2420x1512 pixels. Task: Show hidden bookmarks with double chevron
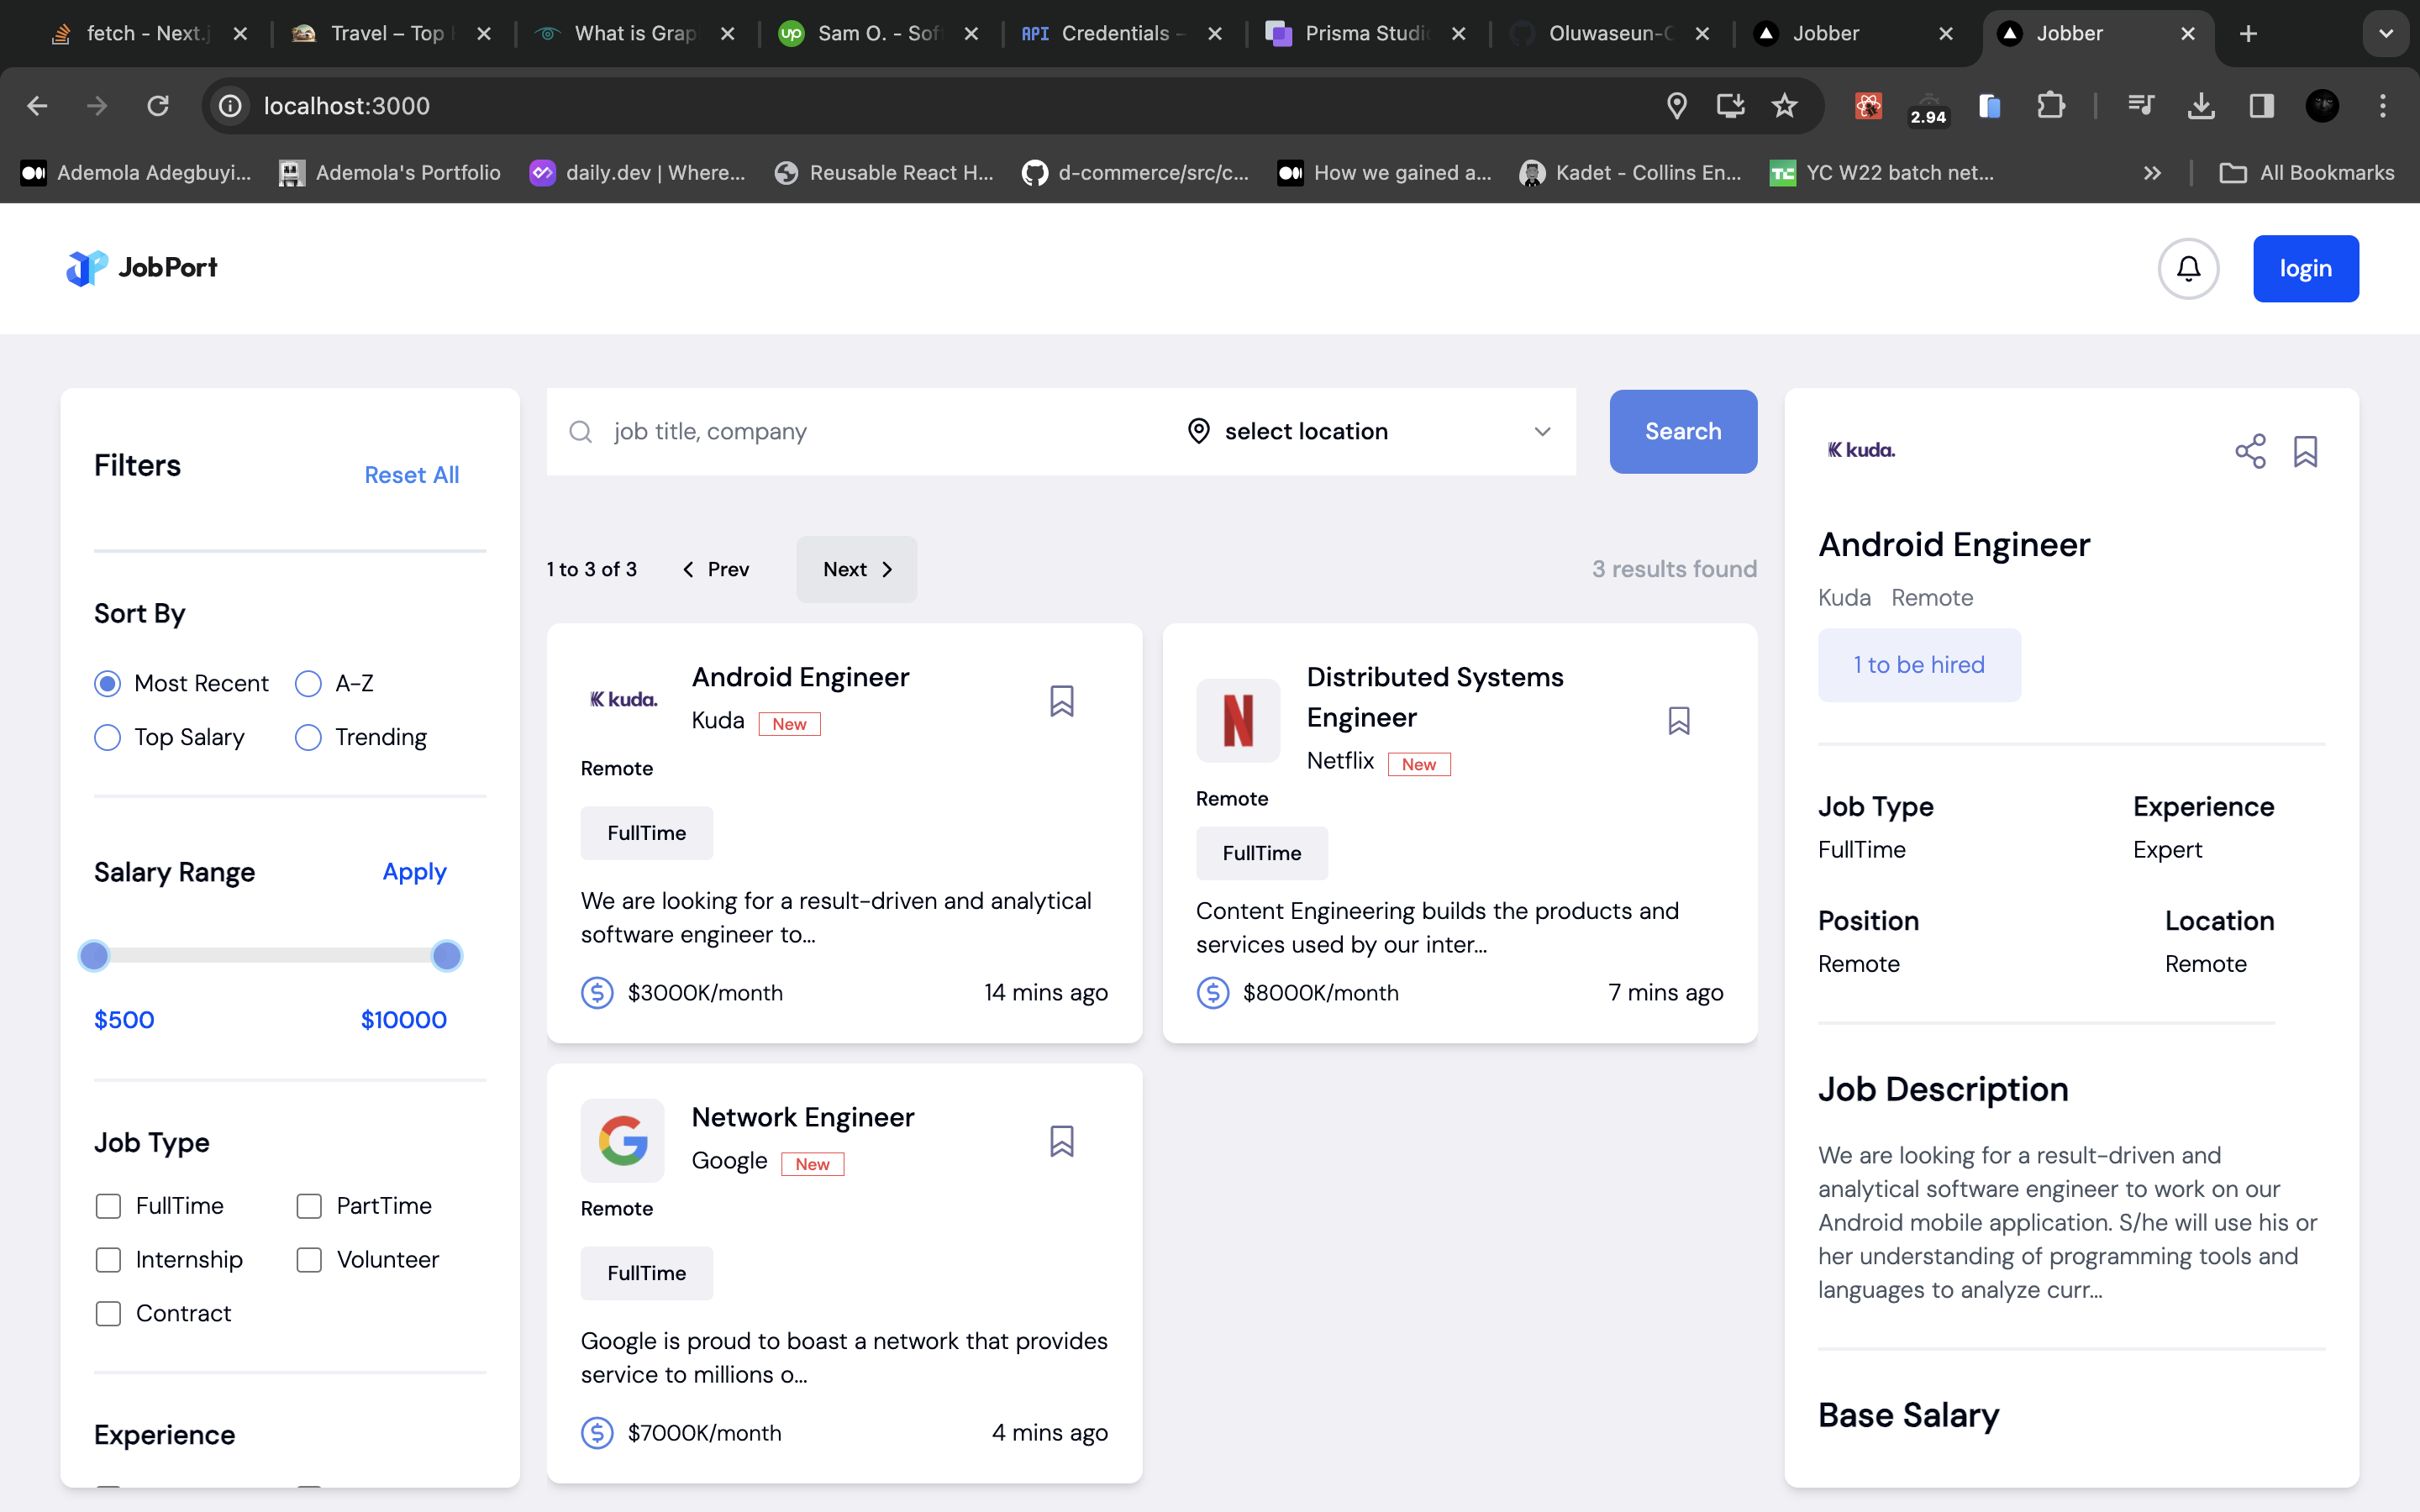[2152, 173]
